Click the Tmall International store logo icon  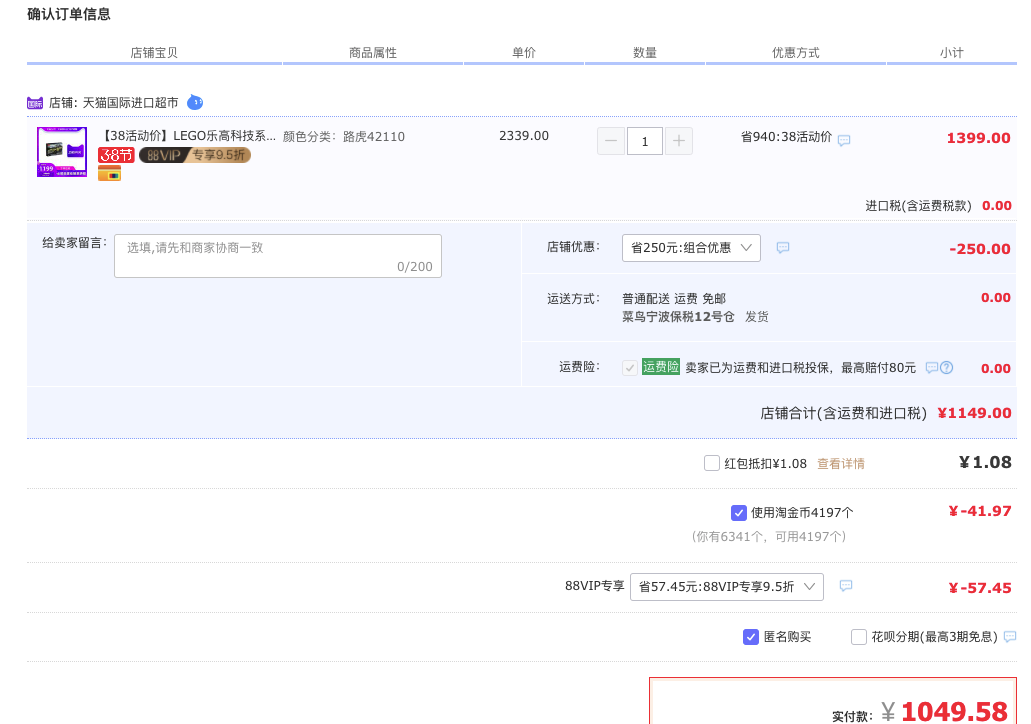click(x=35, y=103)
